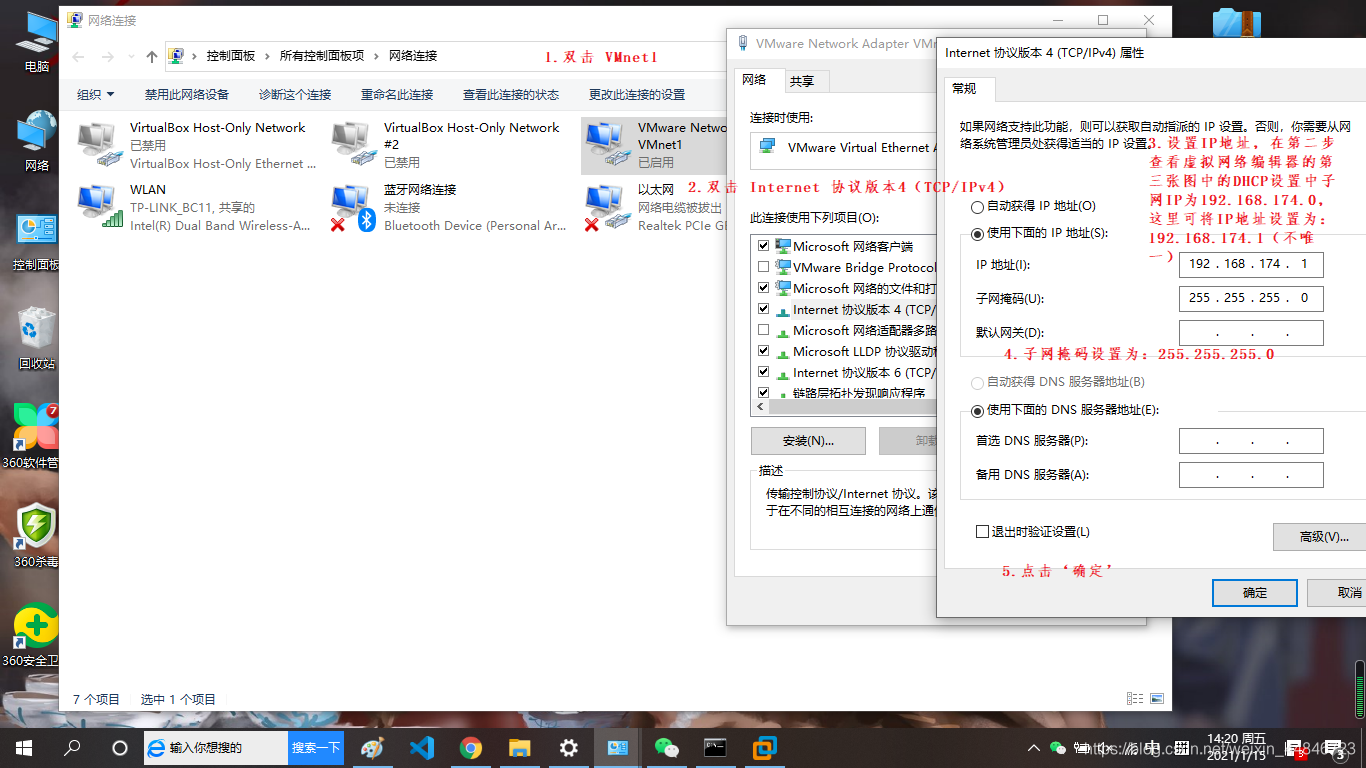Click the 子网掩码 input field
The image size is (1366, 768).
point(1251,298)
